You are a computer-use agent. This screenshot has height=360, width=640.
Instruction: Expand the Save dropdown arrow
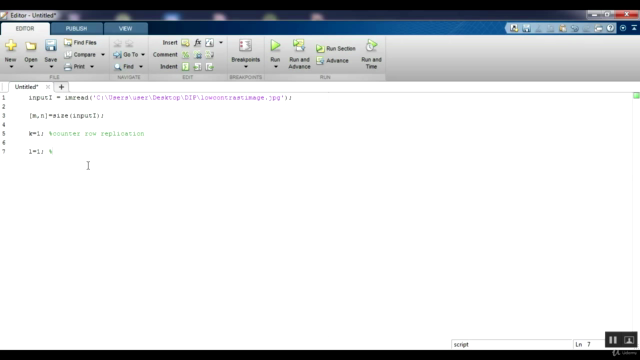51,67
